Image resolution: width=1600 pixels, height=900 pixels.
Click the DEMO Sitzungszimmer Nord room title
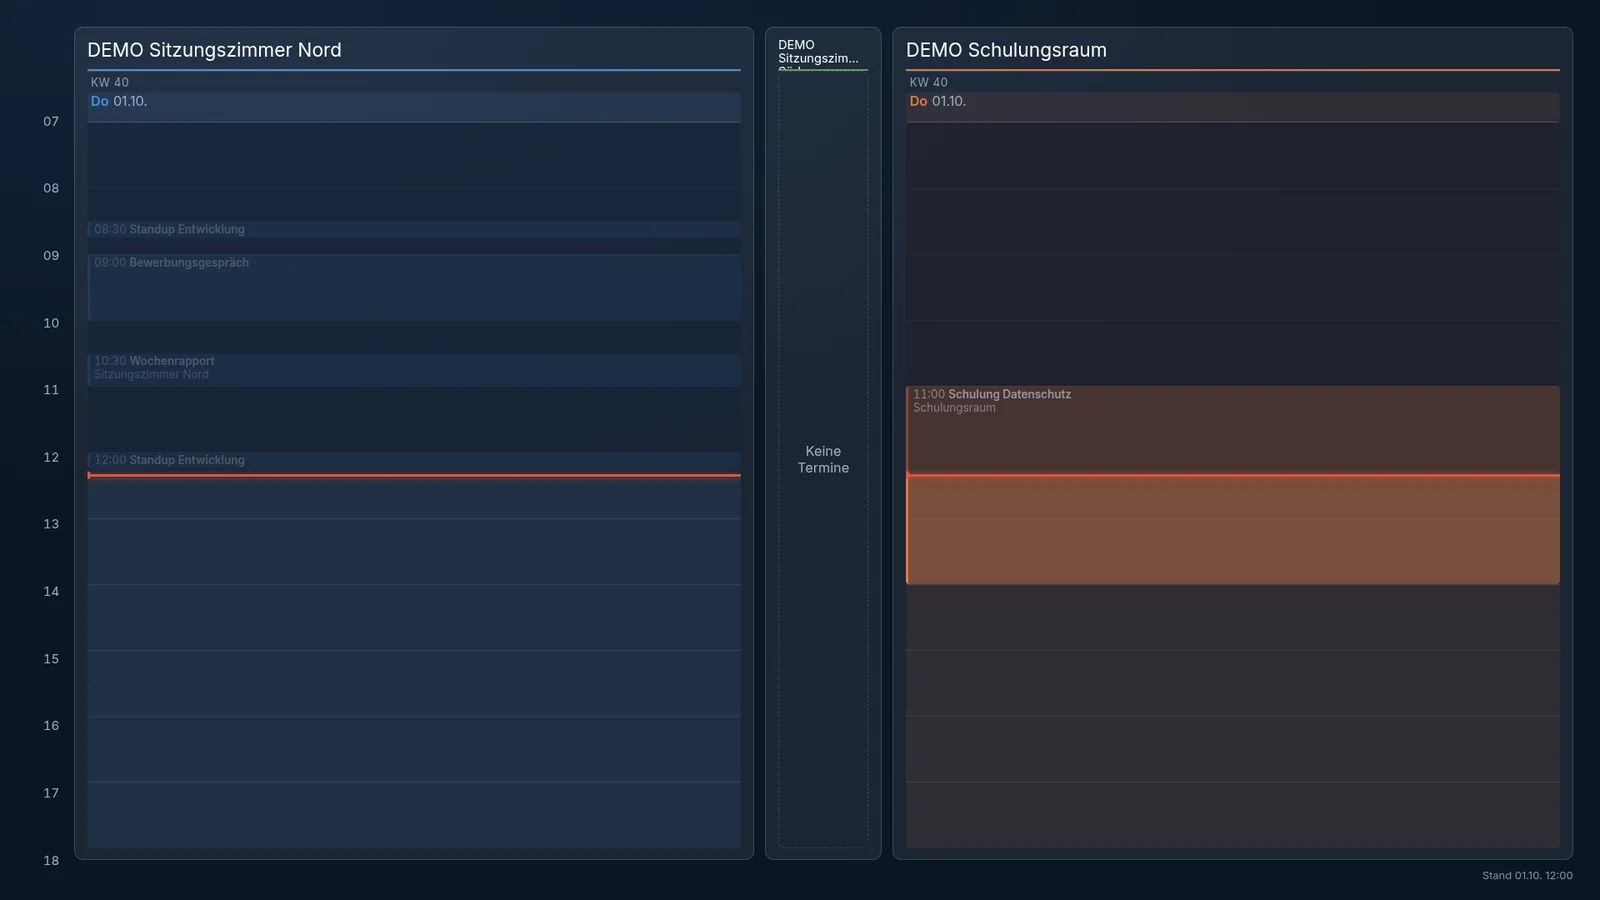(x=214, y=50)
